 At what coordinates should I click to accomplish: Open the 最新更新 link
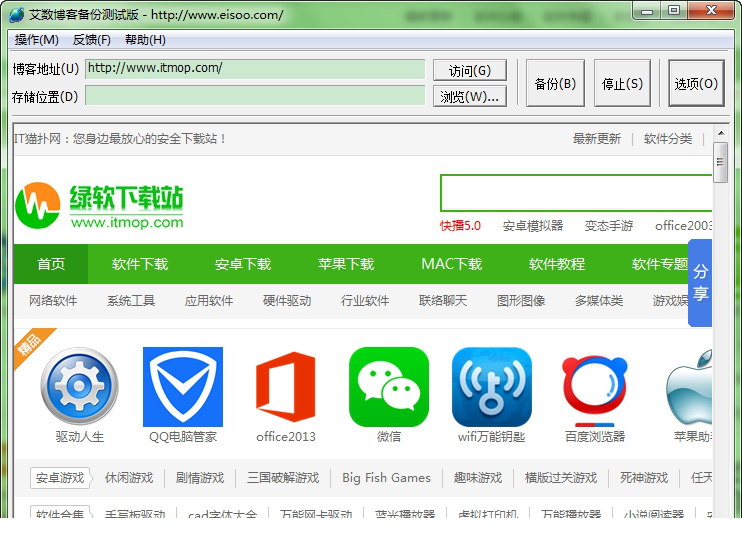(597, 139)
